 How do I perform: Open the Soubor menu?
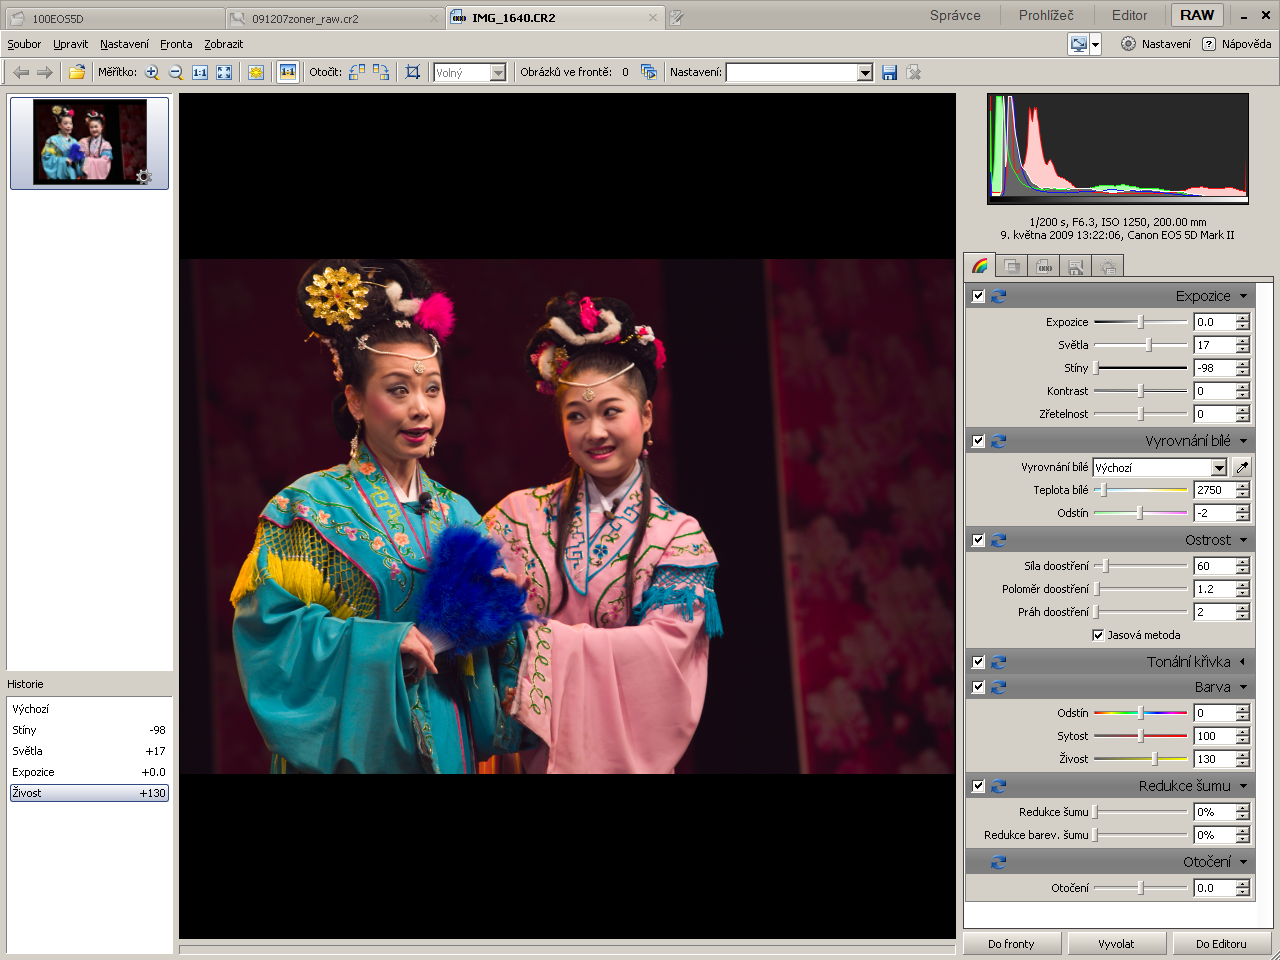tap(24, 44)
